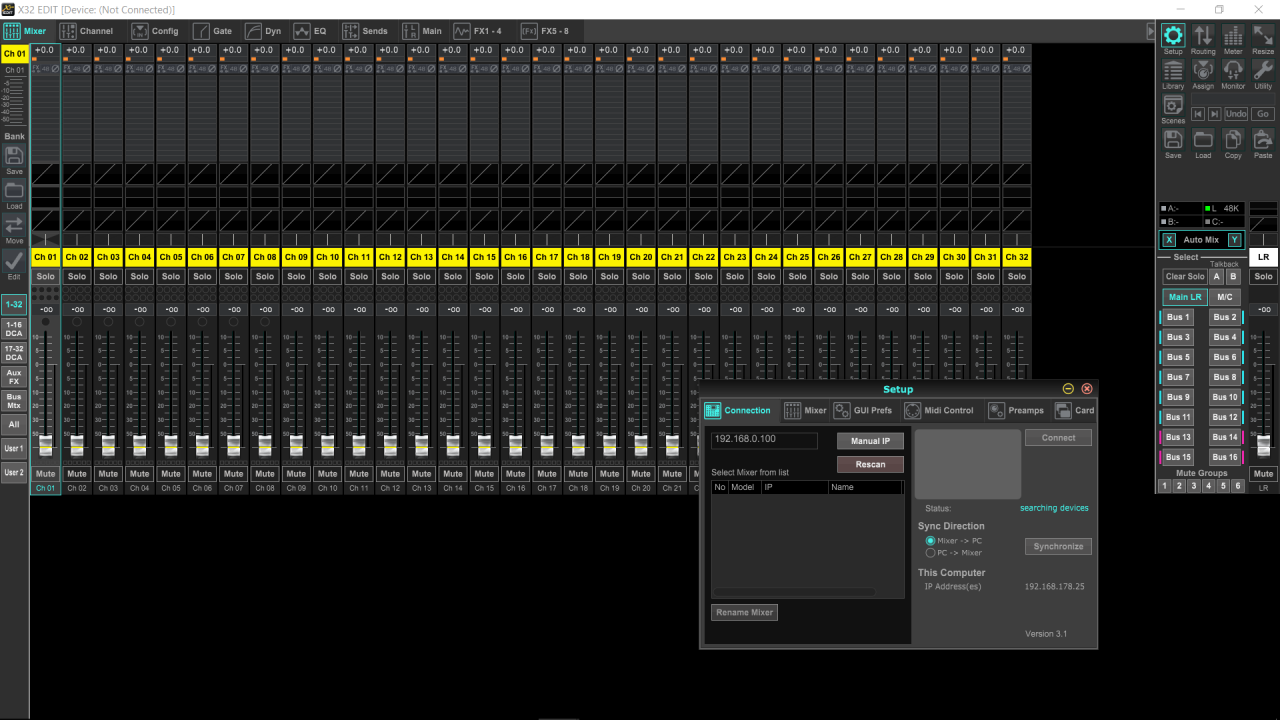Select the PC -> Mixer radio button
1280x720 pixels.
(x=930, y=553)
